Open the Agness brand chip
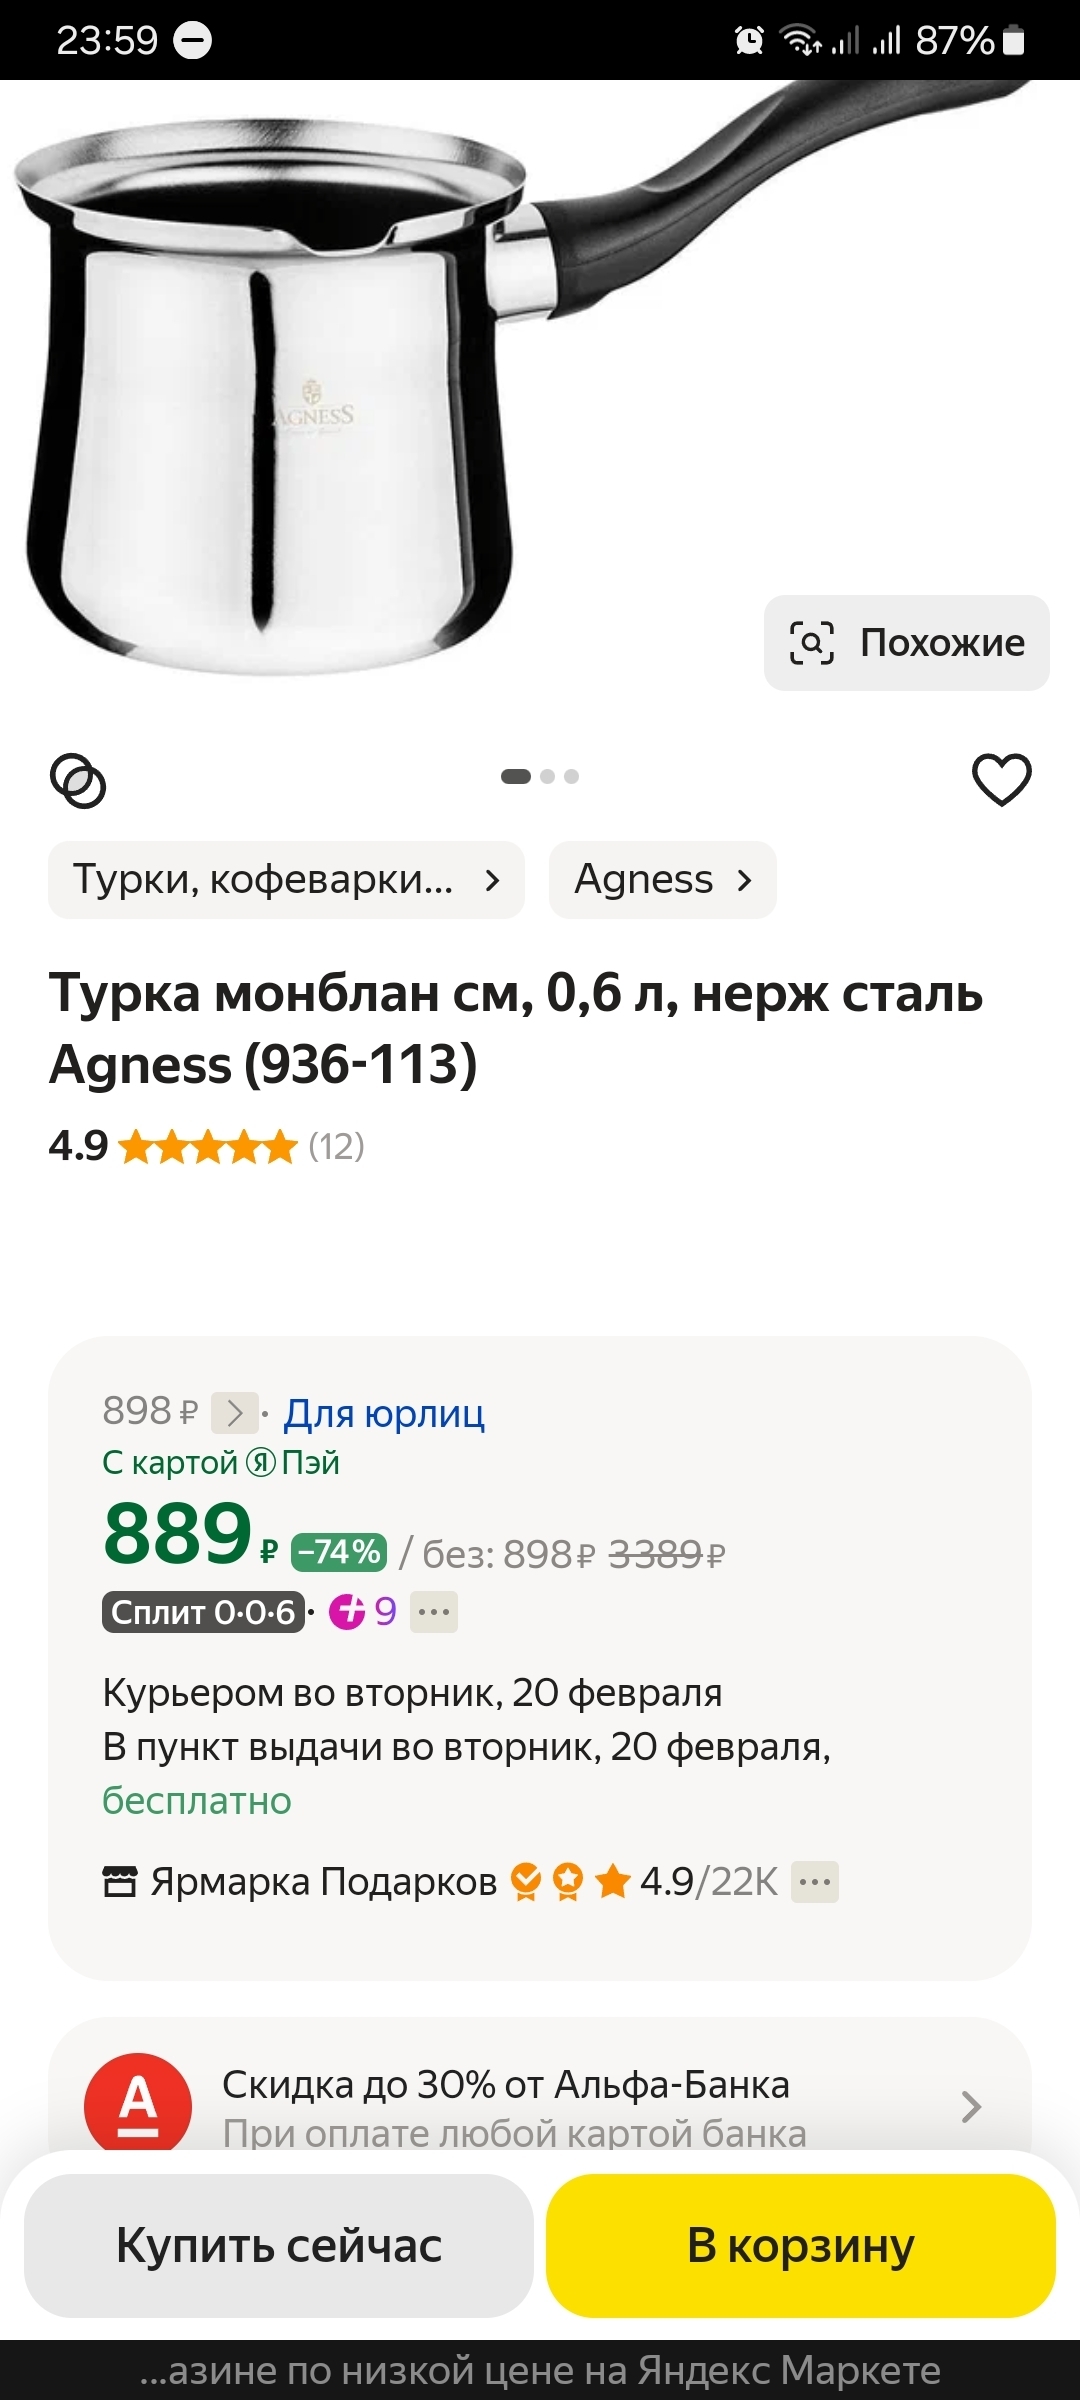Screen dimensions: 1080x2400 (x=662, y=880)
